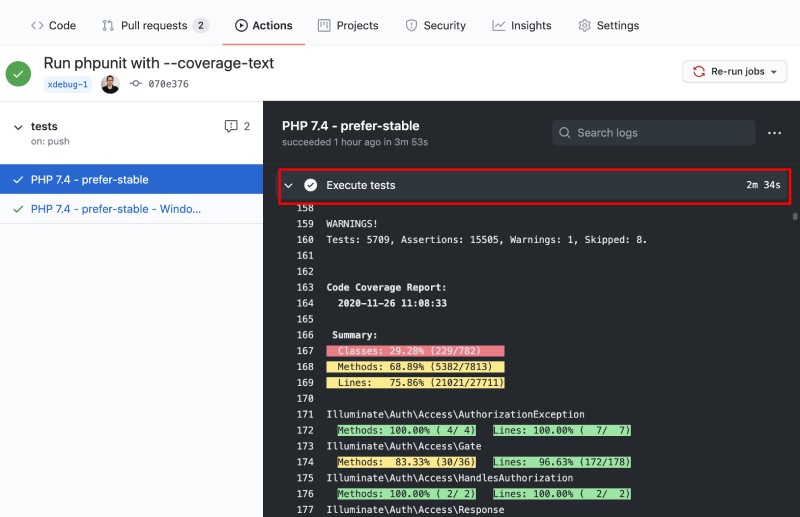Click the WARNINGS! log text
The image size is (800, 517).
[x=352, y=224]
